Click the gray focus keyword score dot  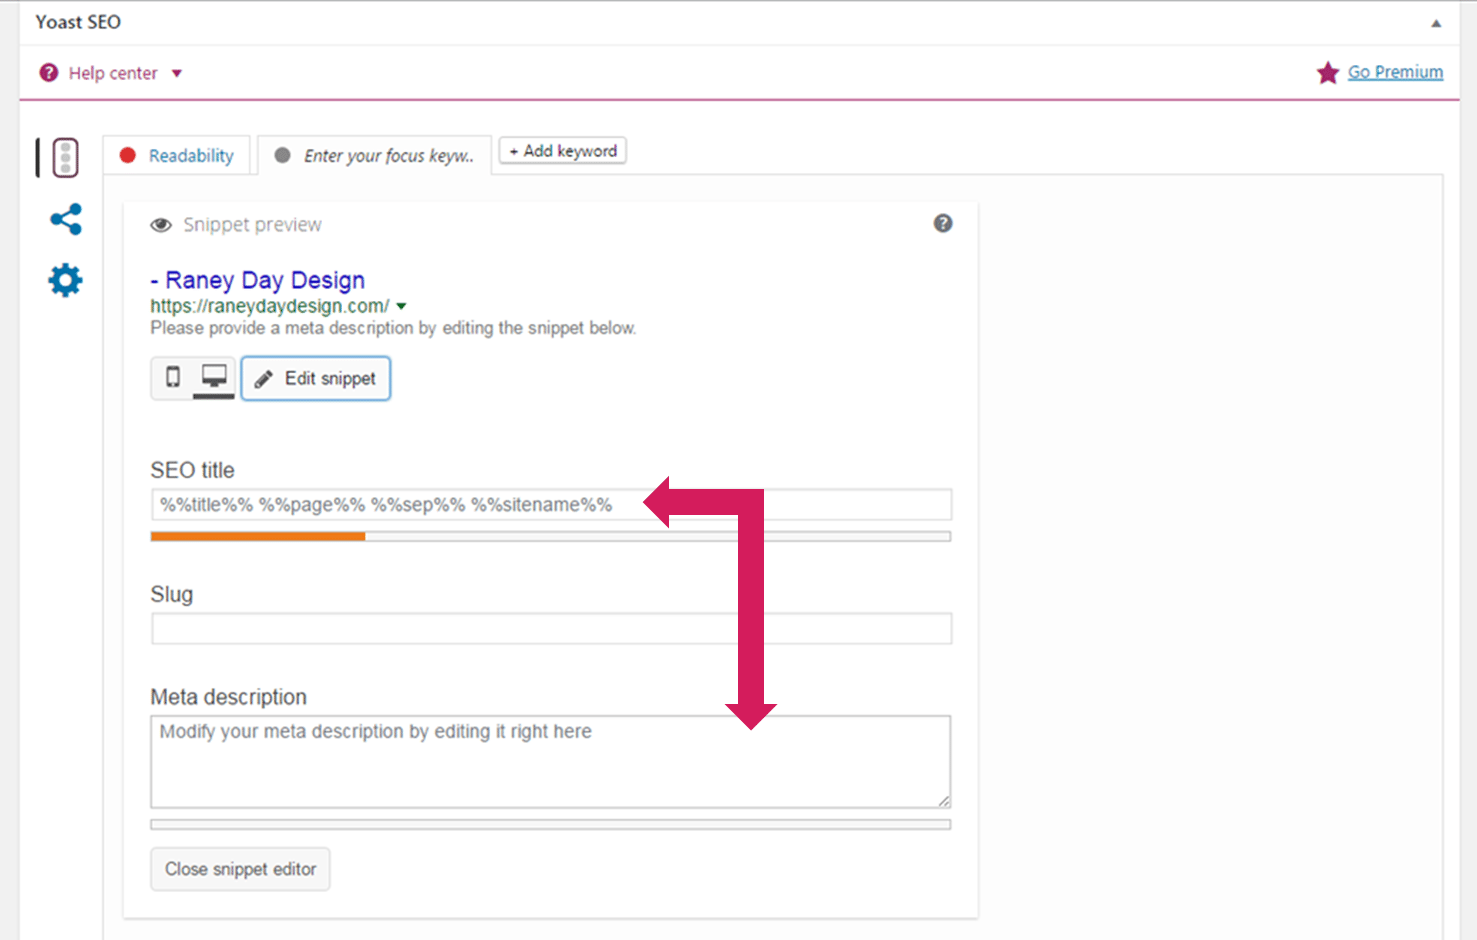coord(283,156)
